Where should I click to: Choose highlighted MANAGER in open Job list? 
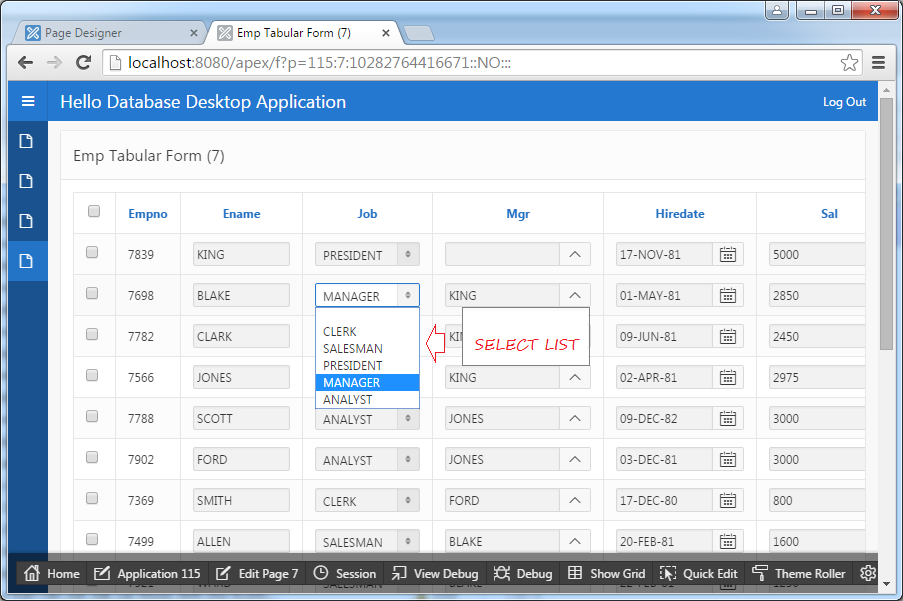(x=367, y=382)
